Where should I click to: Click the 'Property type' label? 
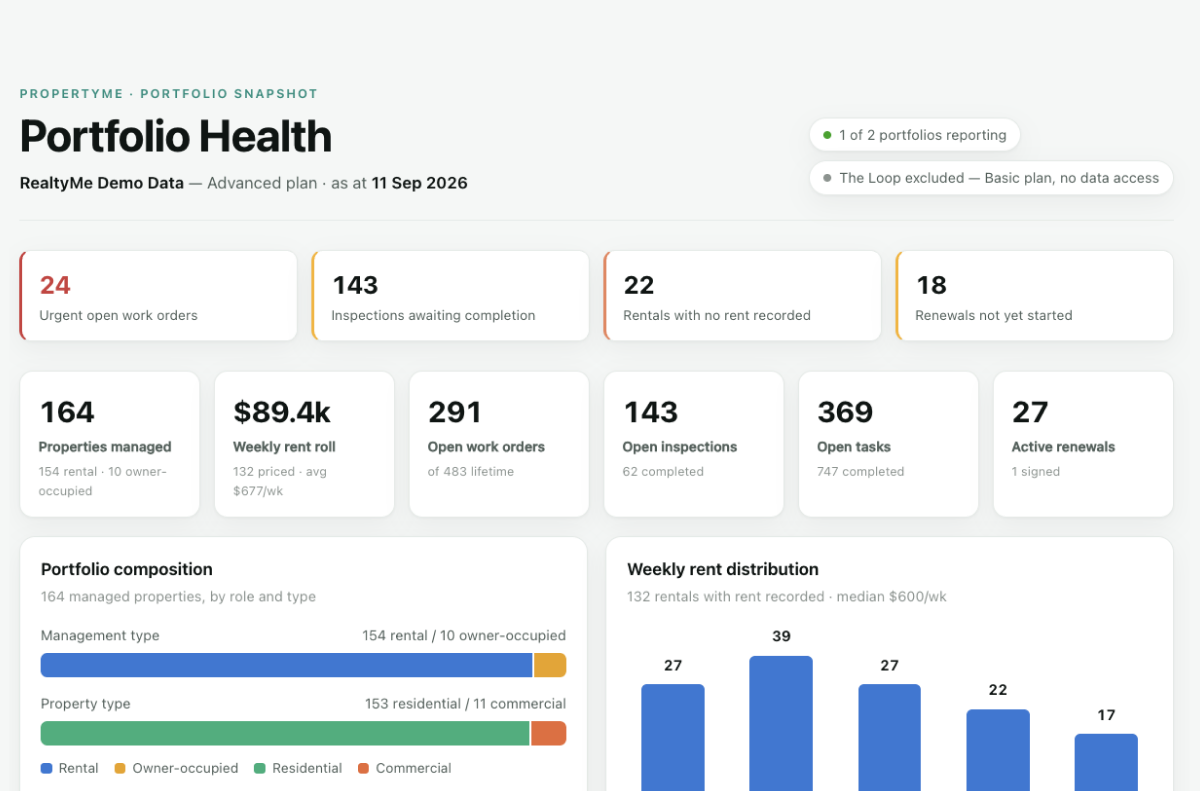click(86, 704)
